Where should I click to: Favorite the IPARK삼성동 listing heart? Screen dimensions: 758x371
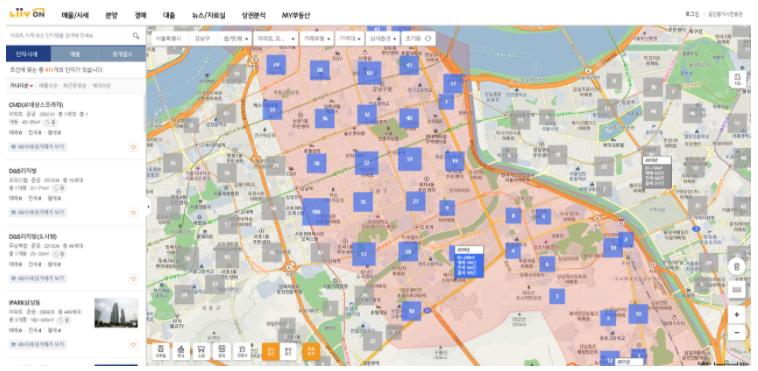point(133,345)
